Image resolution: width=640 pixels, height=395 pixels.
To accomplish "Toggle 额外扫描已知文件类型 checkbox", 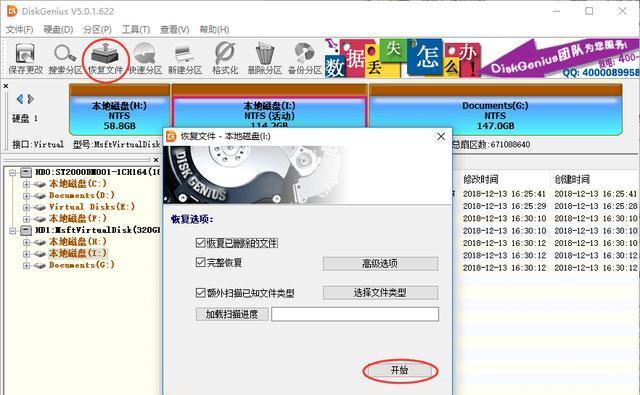I will click(200, 293).
